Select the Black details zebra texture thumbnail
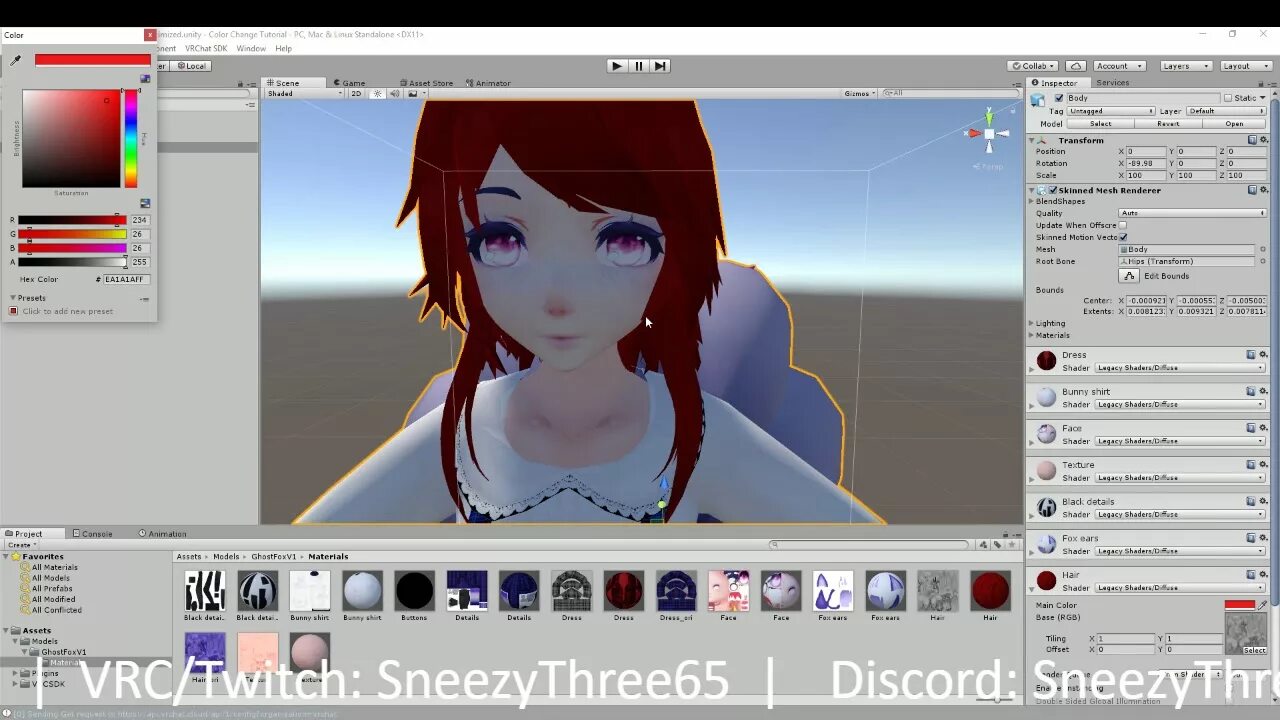The image size is (1280, 720). click(x=204, y=591)
